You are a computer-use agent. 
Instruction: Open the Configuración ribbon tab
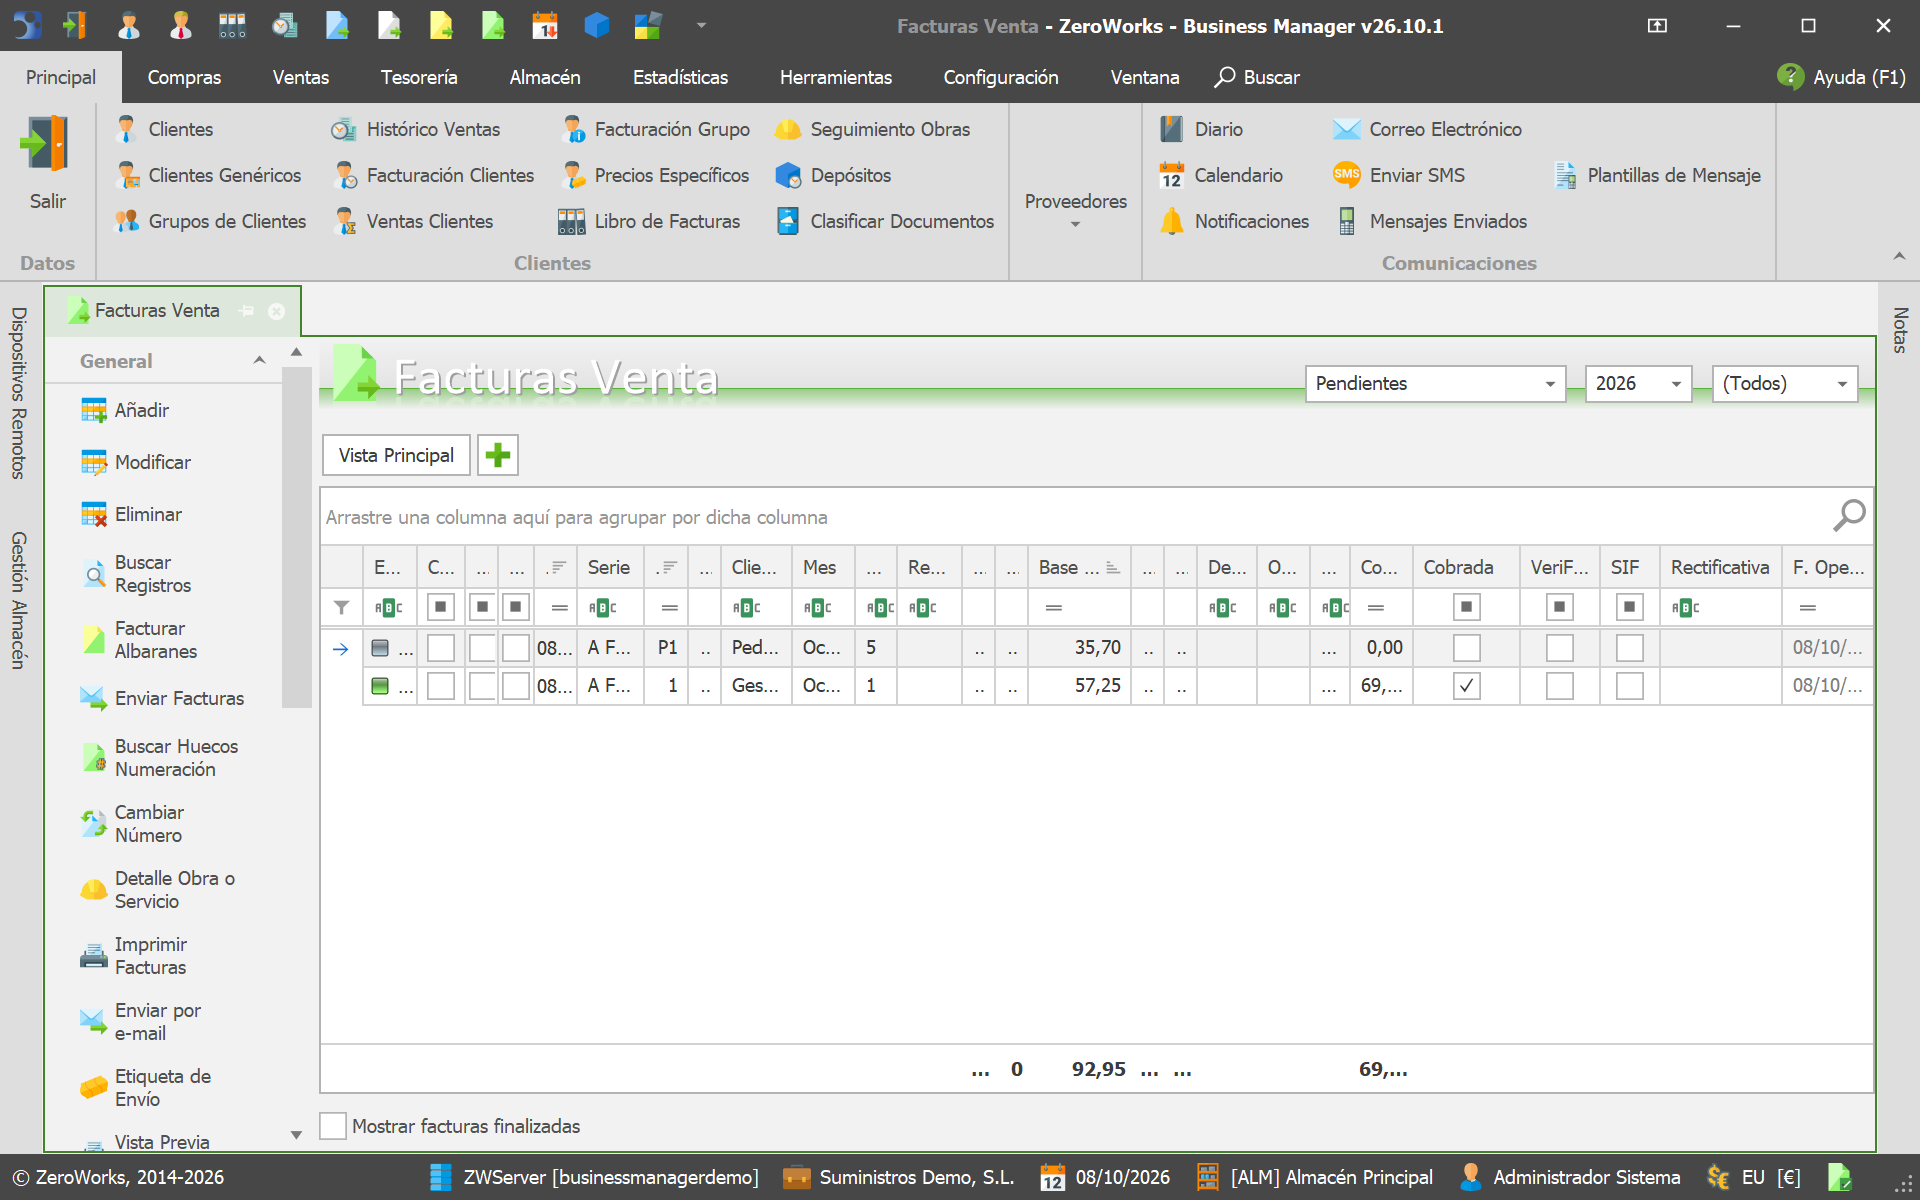(x=1000, y=77)
